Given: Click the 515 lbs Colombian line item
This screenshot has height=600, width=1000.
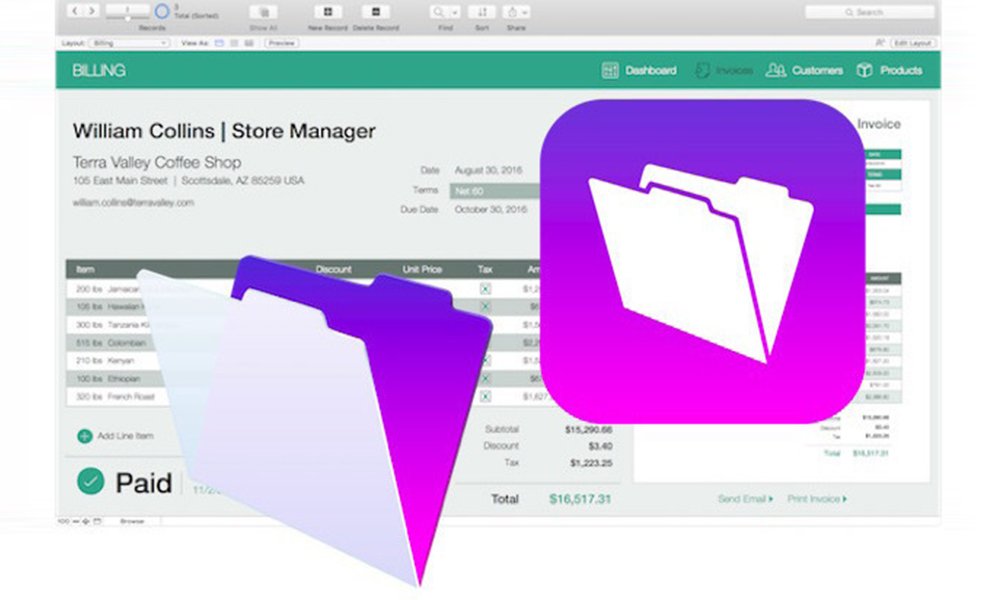Looking at the screenshot, I should 111,343.
